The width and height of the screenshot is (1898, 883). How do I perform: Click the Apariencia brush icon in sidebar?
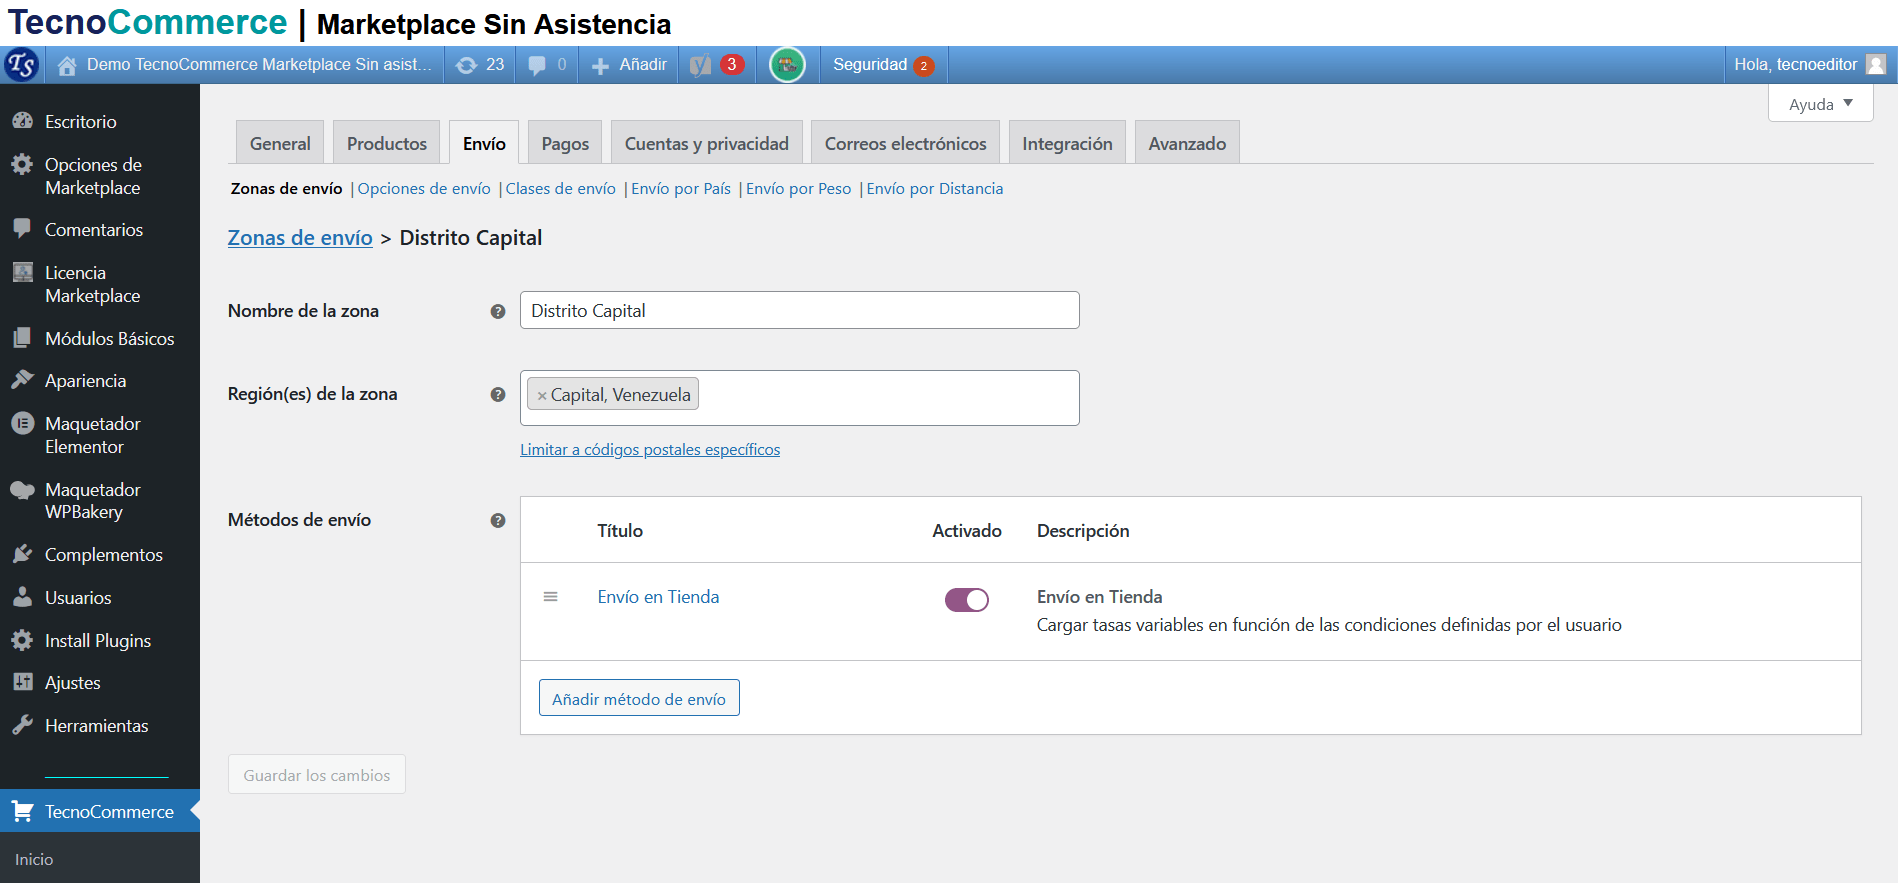tap(22, 380)
